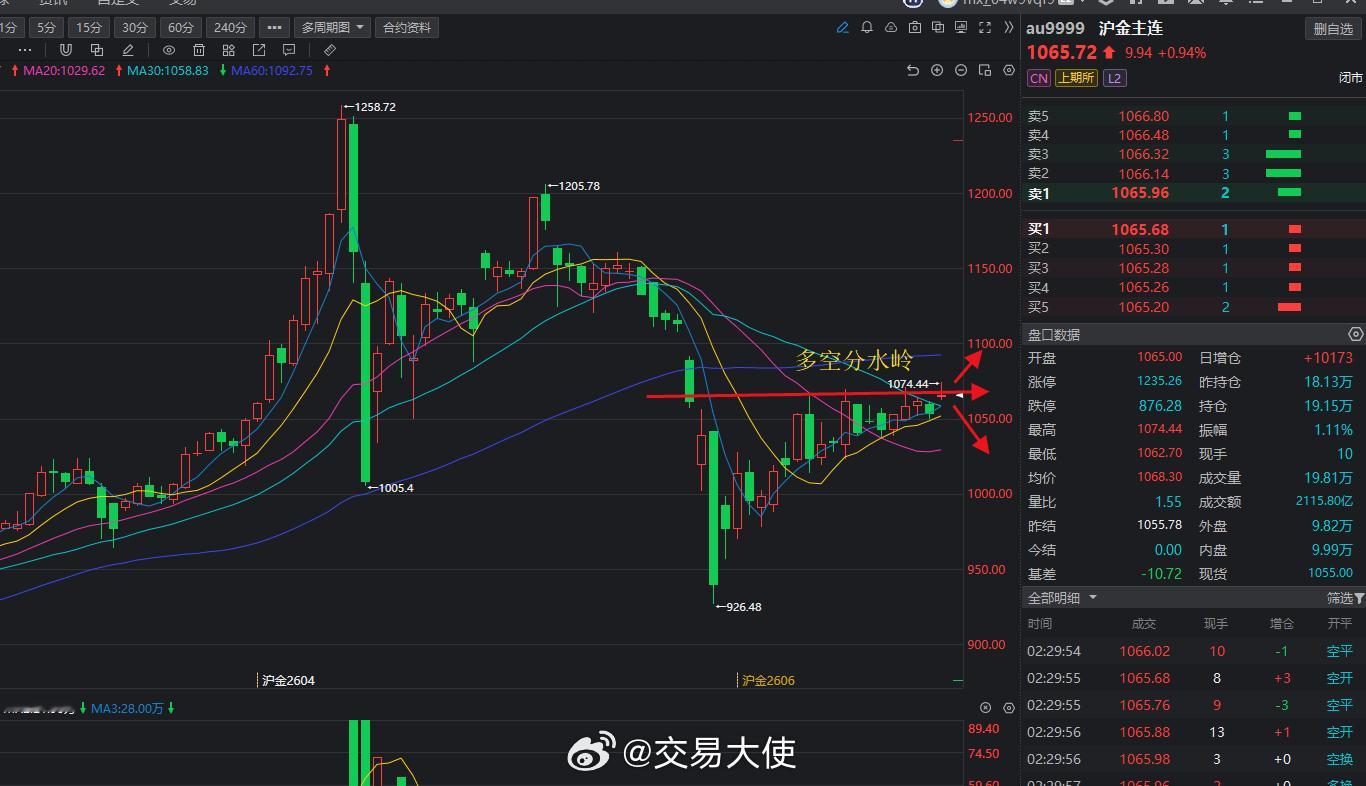This screenshot has width=1366, height=786.
Task: Open the 多周期图 dropdown
Action: pos(332,27)
